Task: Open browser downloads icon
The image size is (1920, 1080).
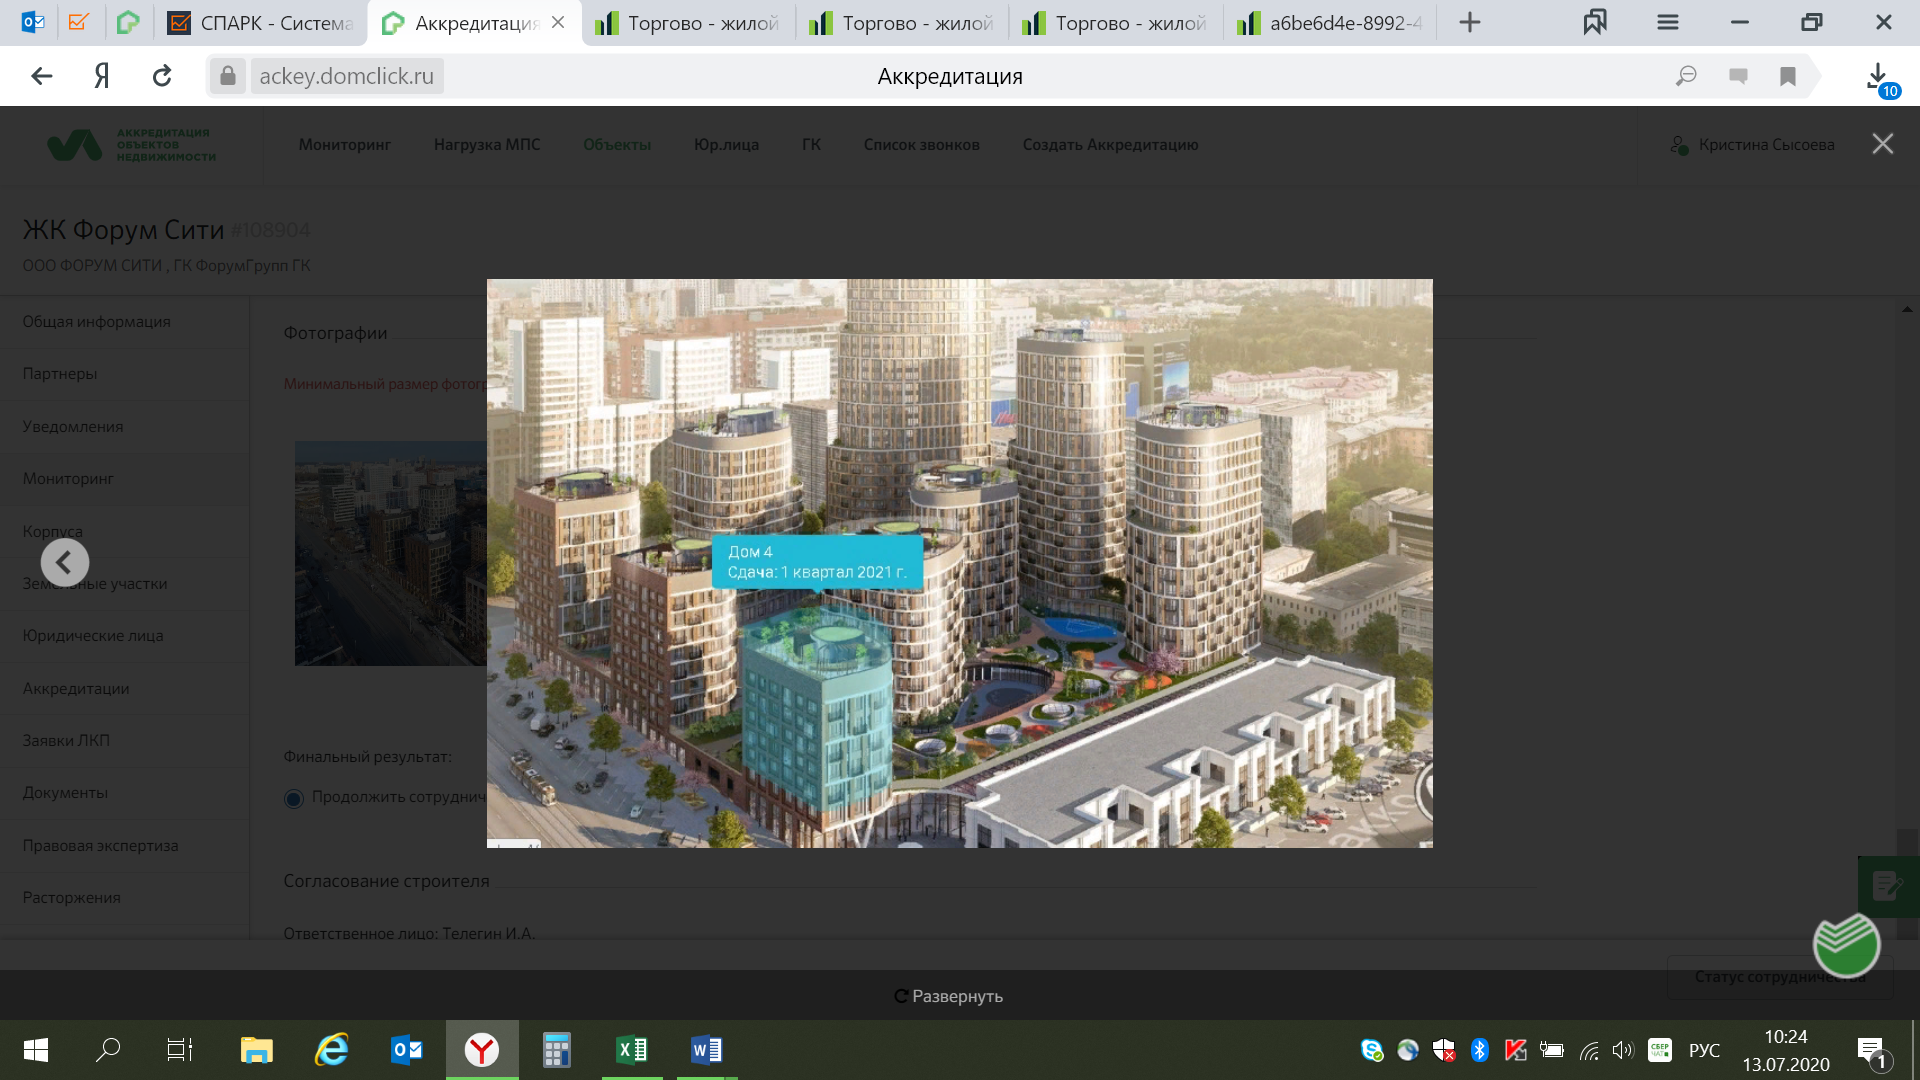Action: (1877, 76)
